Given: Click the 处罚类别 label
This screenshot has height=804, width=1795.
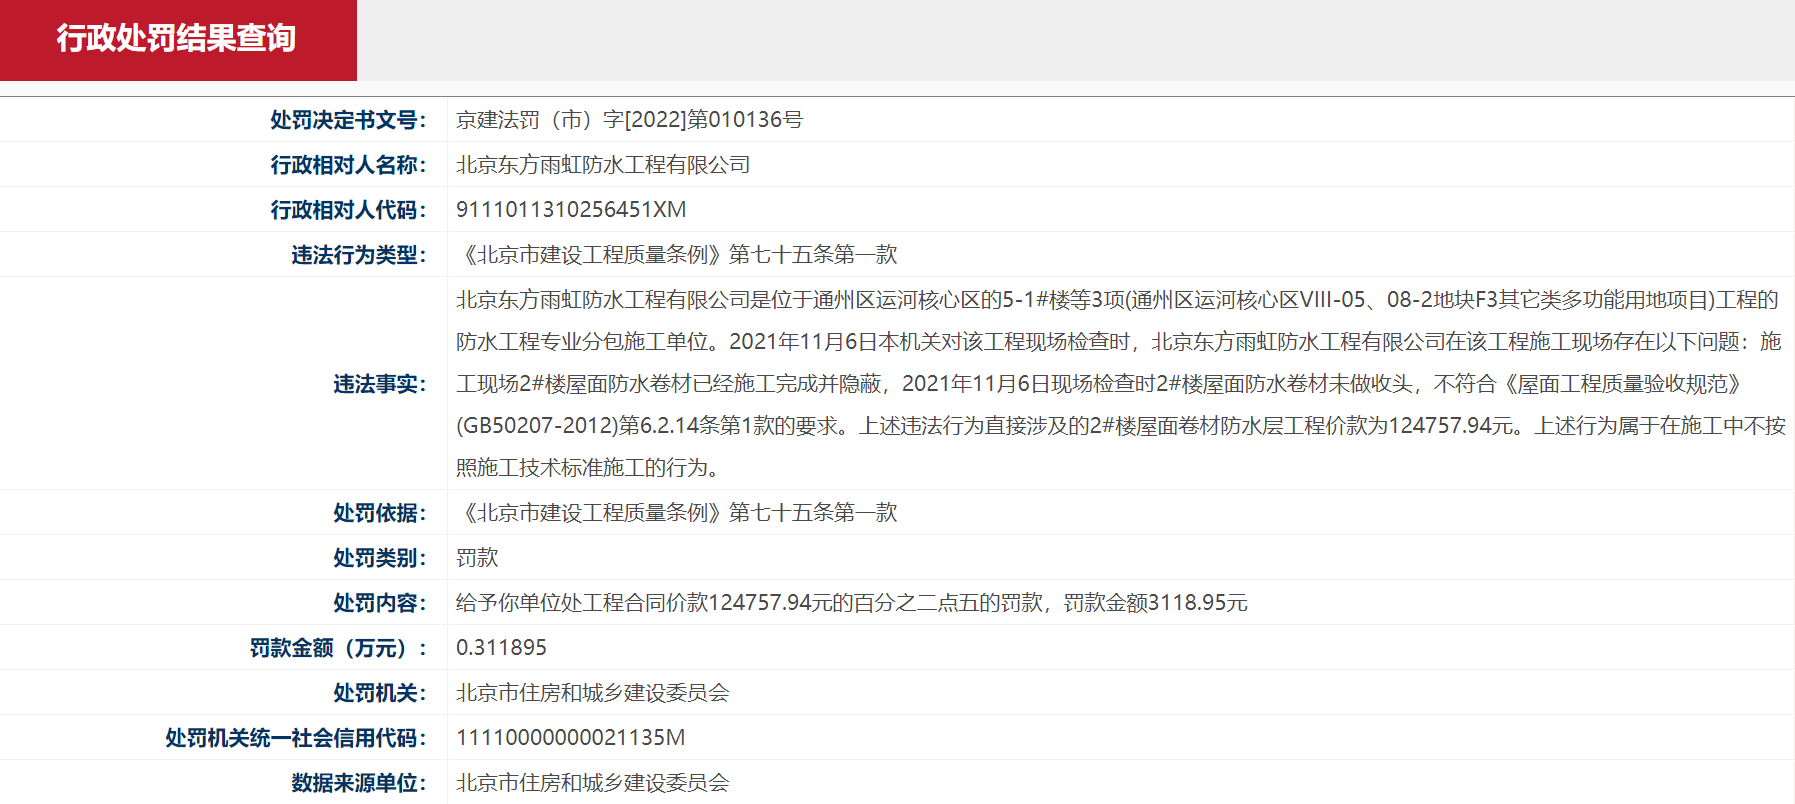Looking at the screenshot, I should 380,558.
